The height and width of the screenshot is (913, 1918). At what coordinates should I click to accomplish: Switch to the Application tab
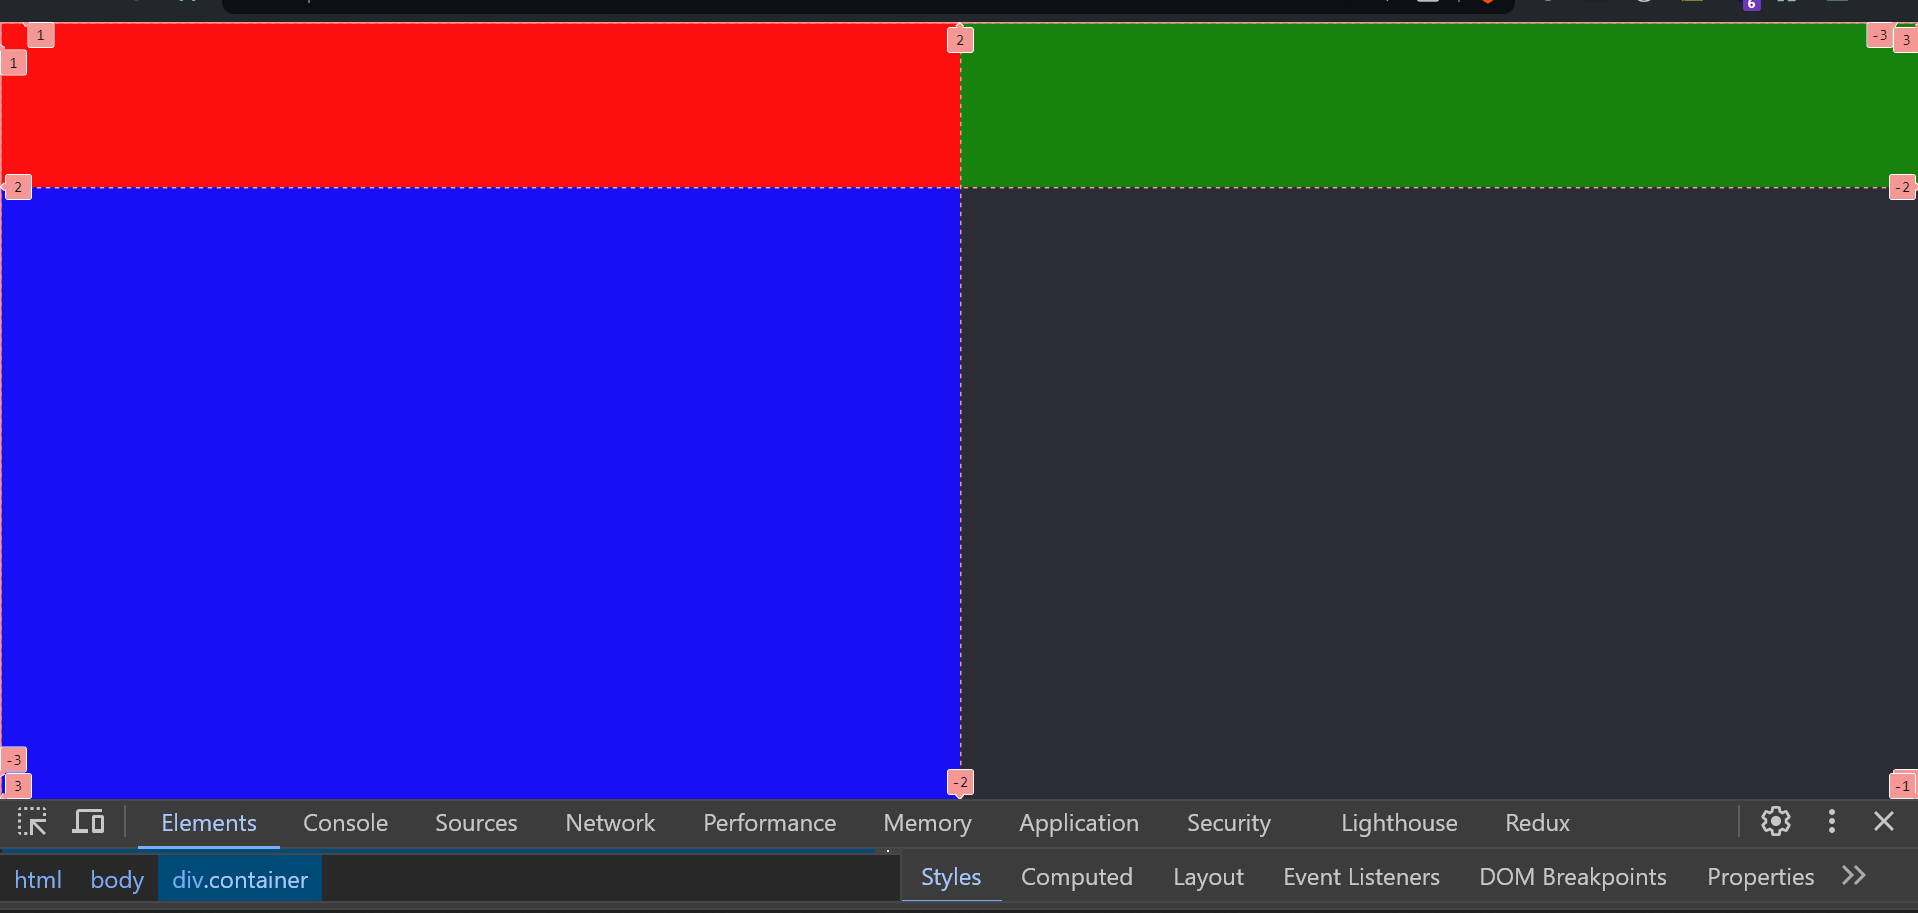click(x=1078, y=823)
